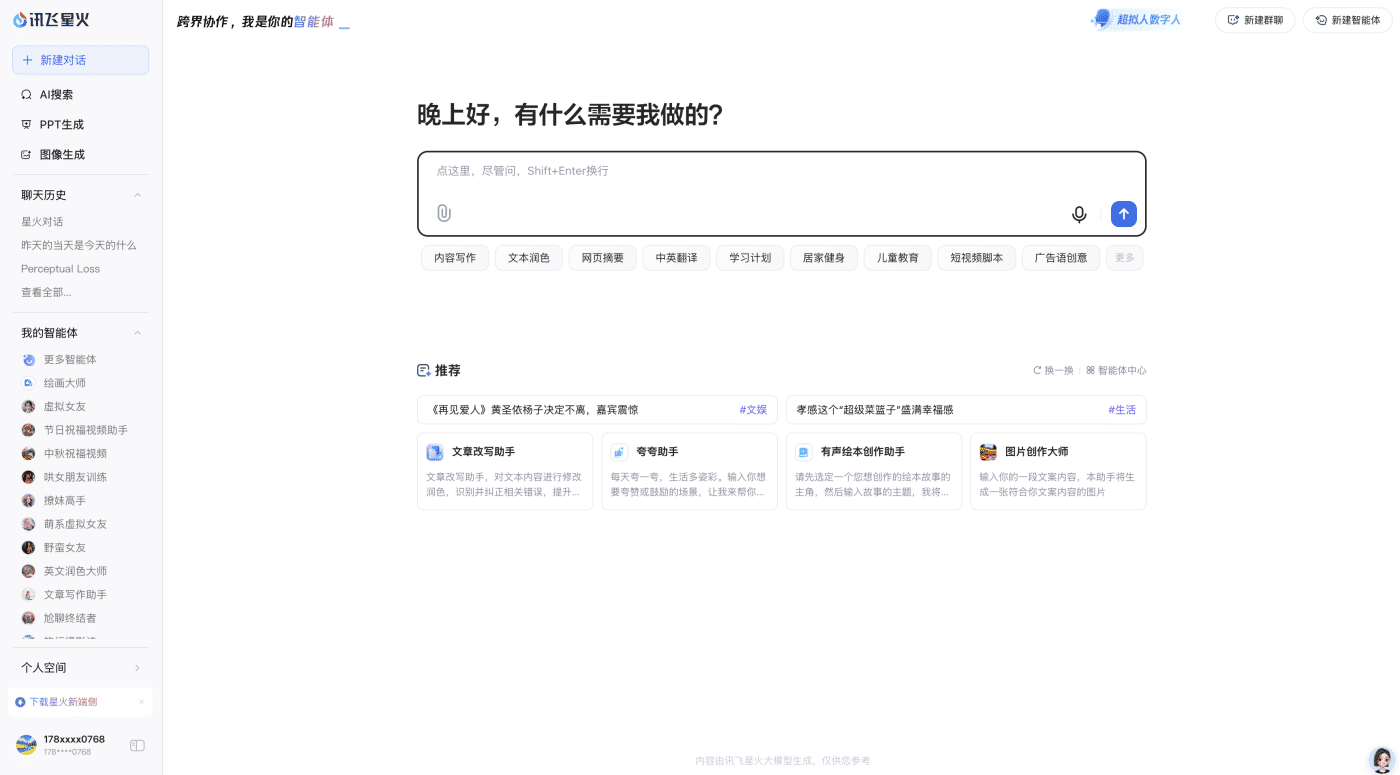The width and height of the screenshot is (1400, 775).
Task: Select the 绘画大师 agent
Action: (64, 382)
